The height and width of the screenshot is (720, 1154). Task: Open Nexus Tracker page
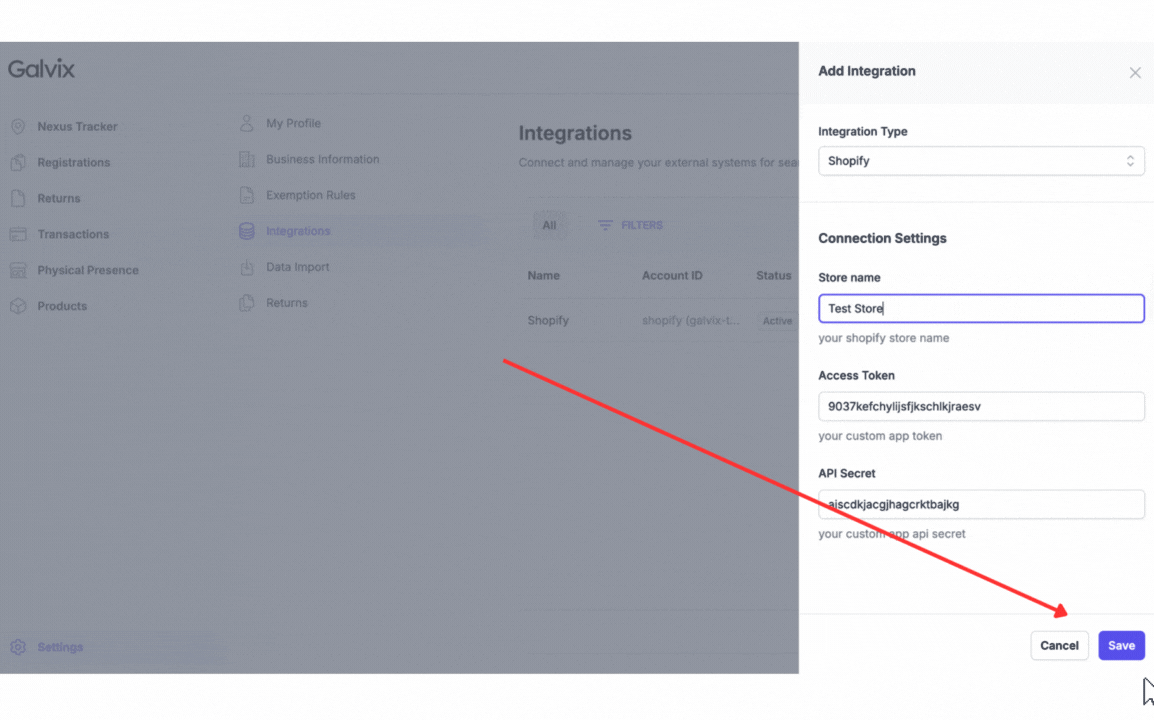(x=77, y=127)
